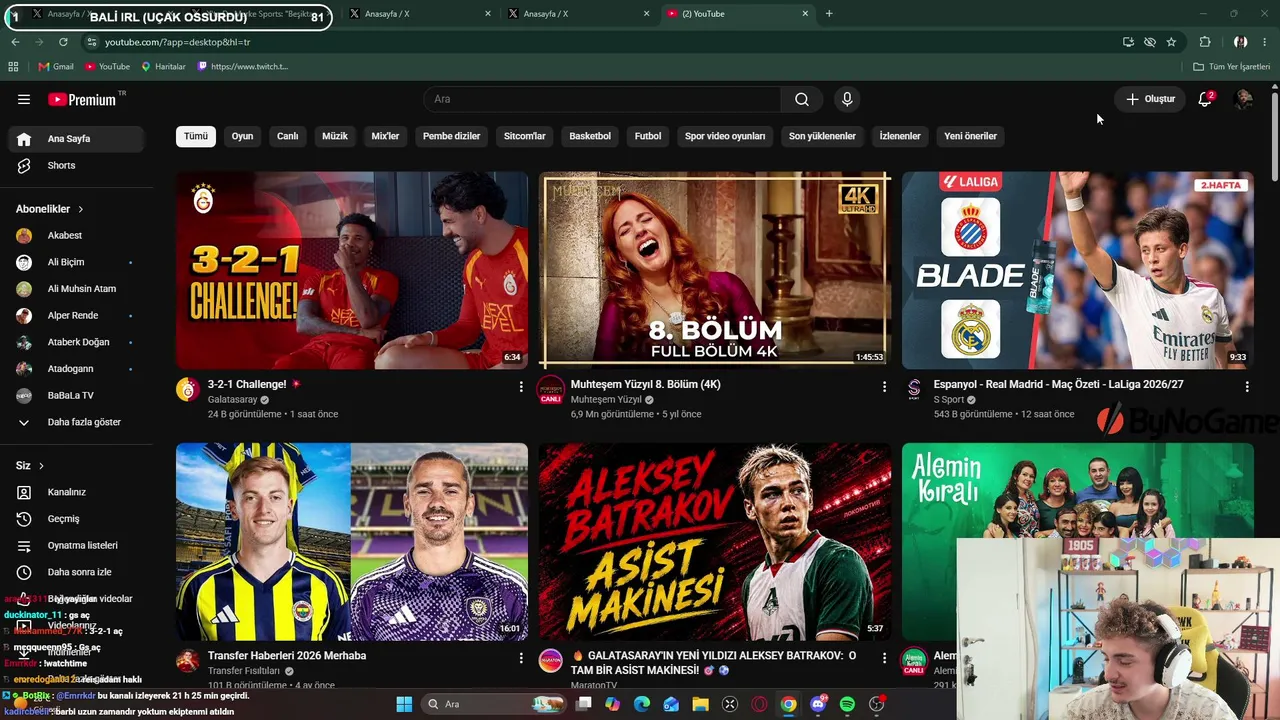
Task: Click the Oluştur create button
Action: [1150, 99]
